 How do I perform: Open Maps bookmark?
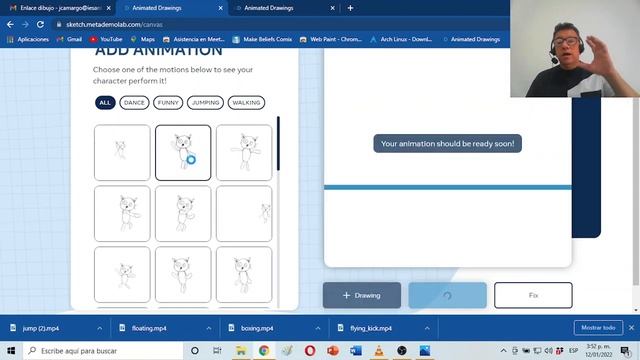tap(142, 39)
